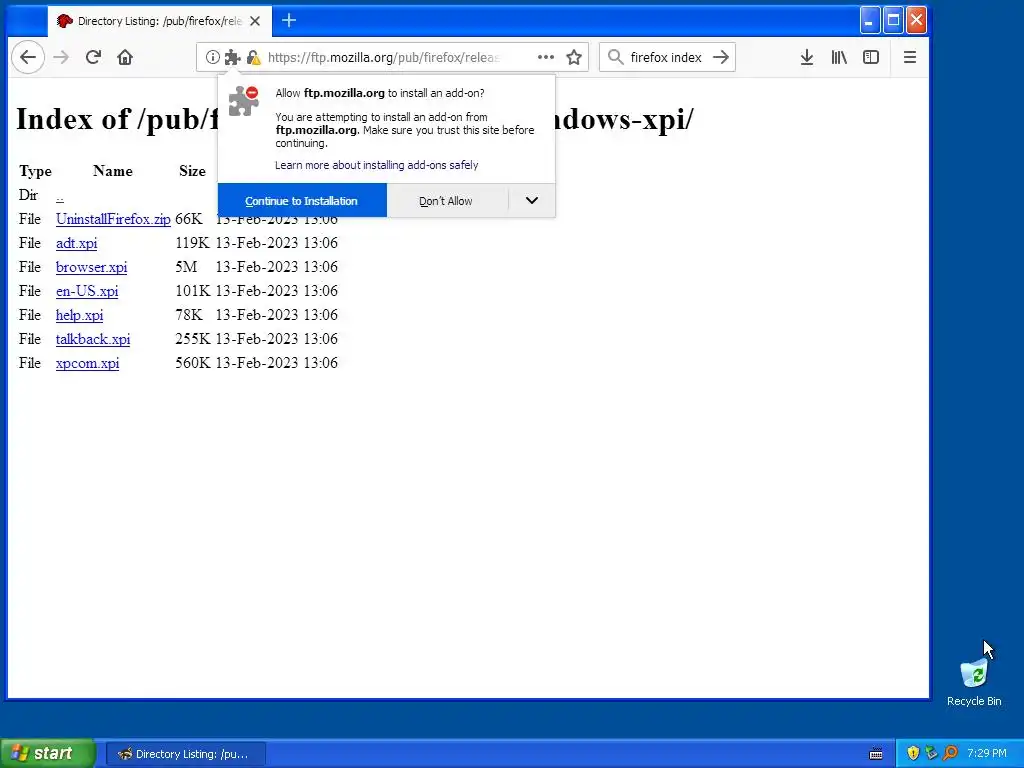Go back using the back arrow button
The image size is (1024, 768).
[x=27, y=57]
